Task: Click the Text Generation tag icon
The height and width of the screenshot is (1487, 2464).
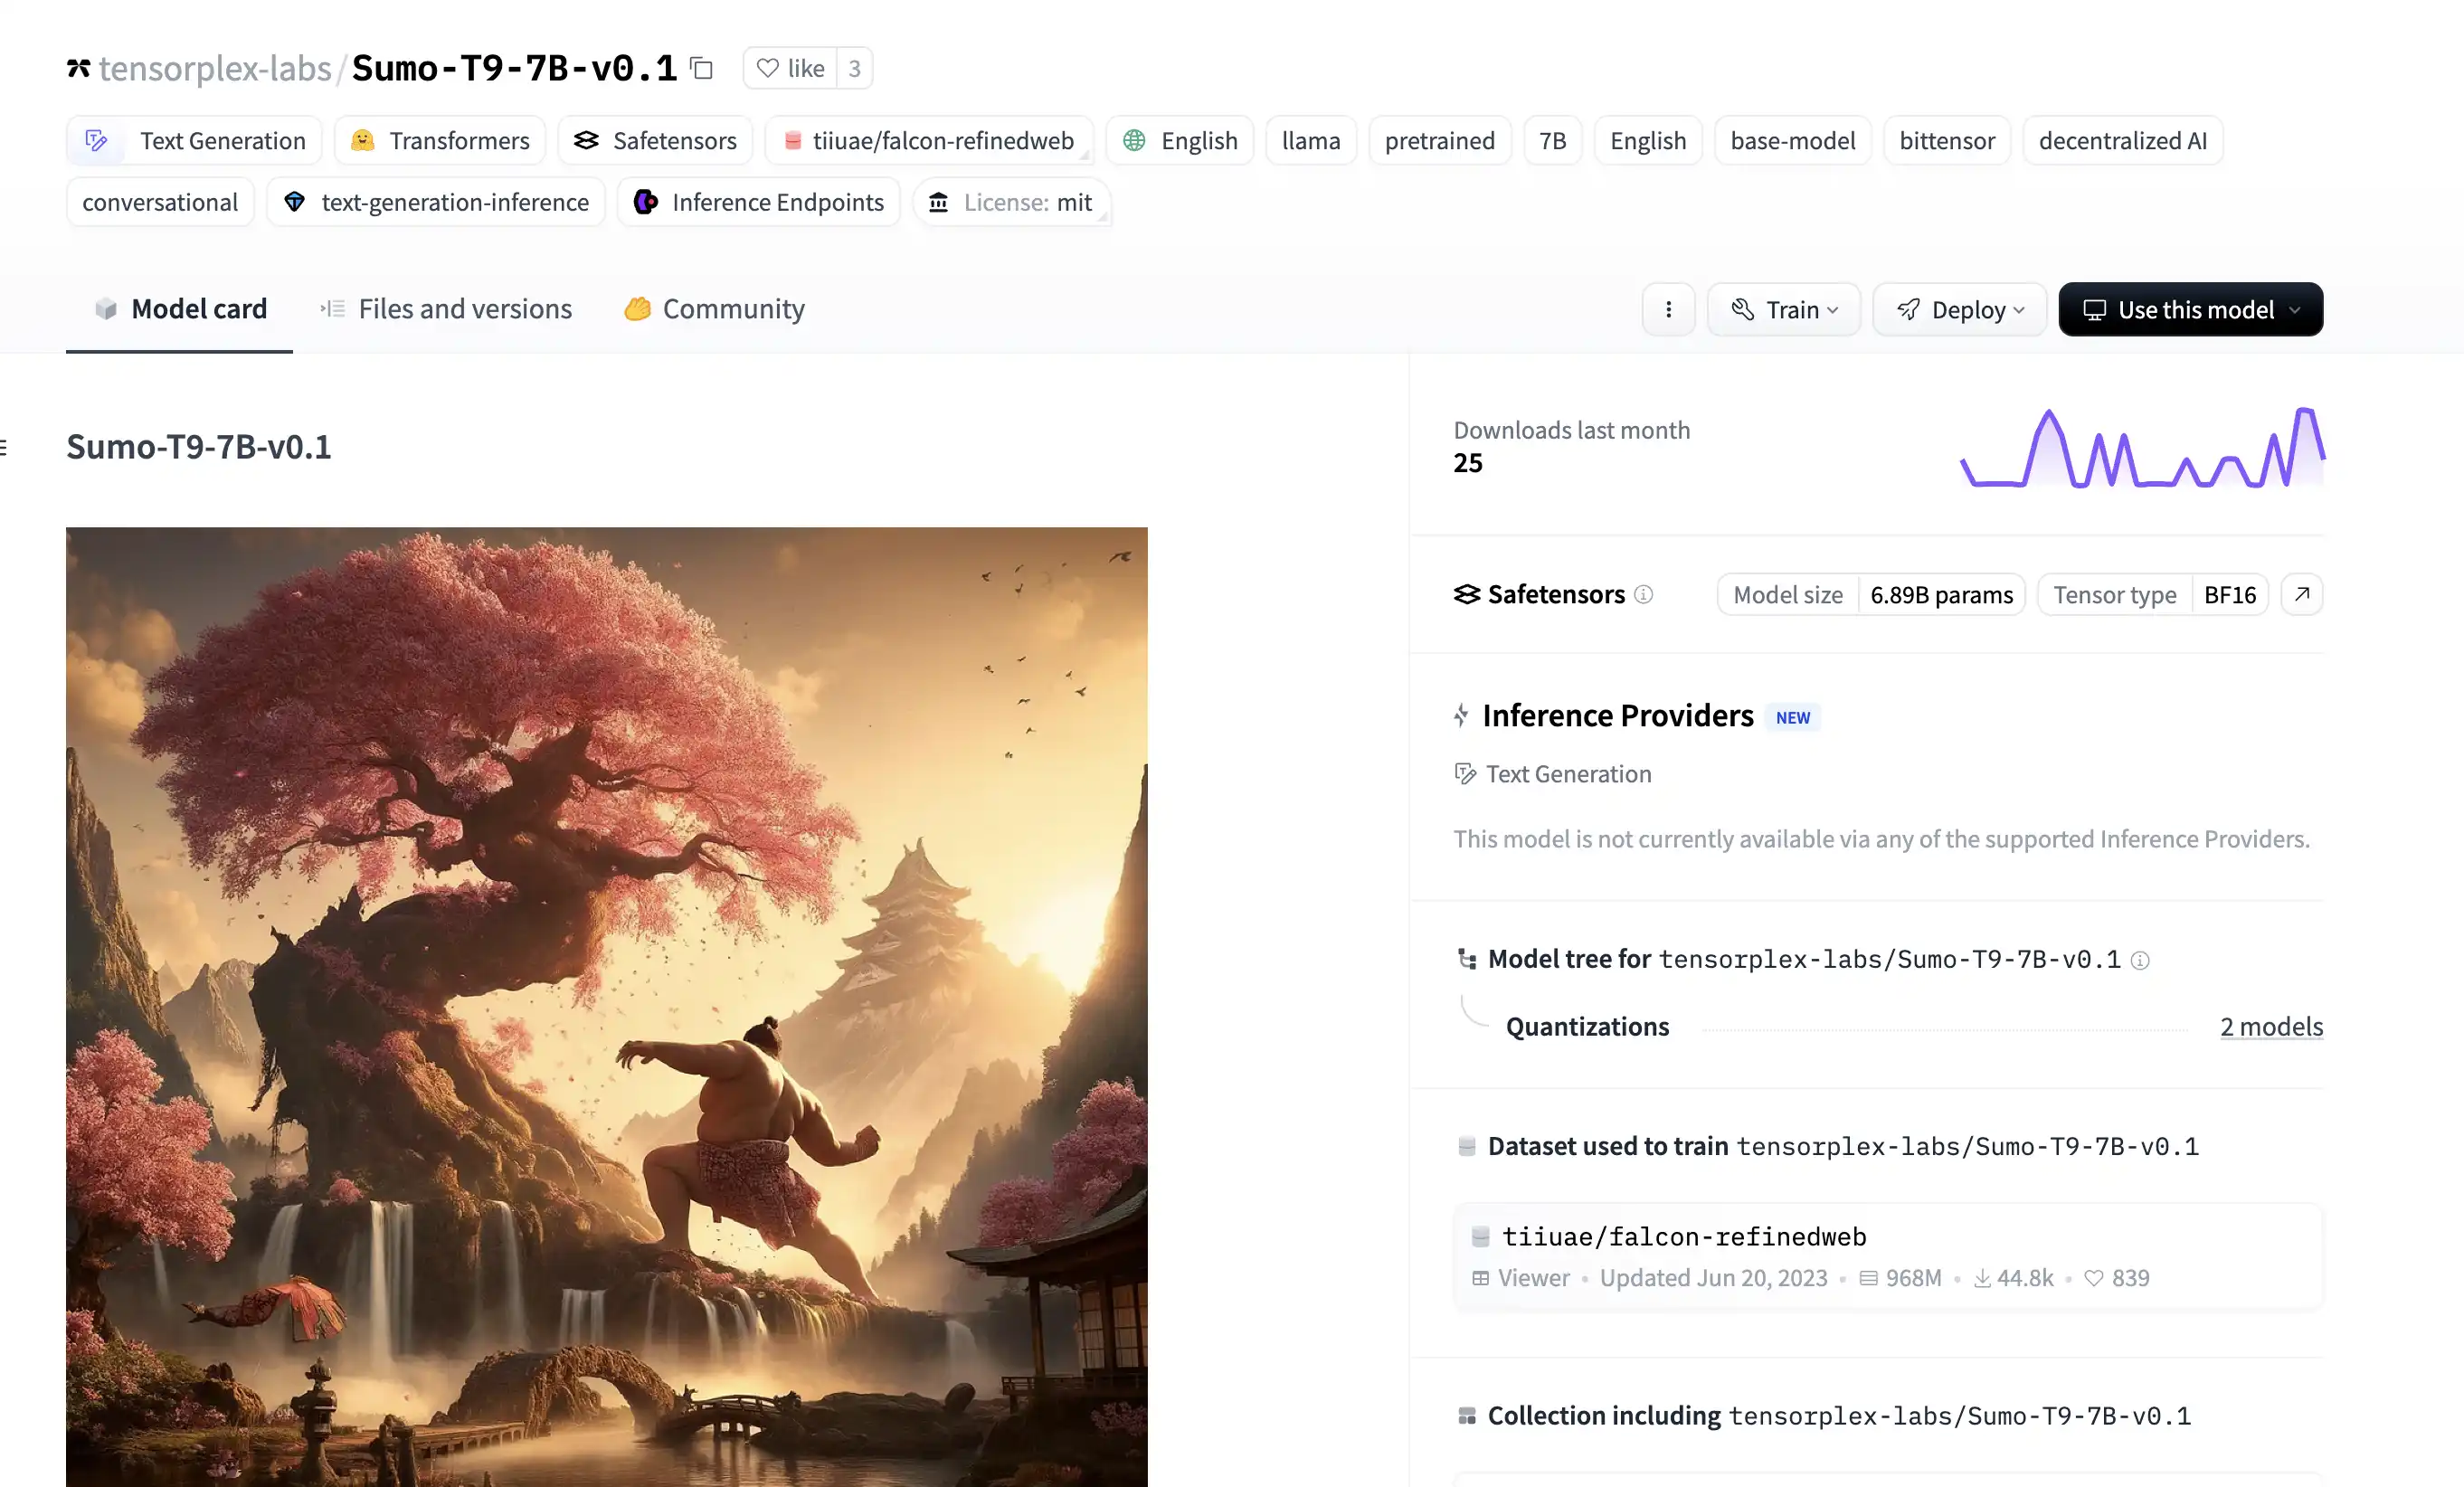Action: click(96, 141)
